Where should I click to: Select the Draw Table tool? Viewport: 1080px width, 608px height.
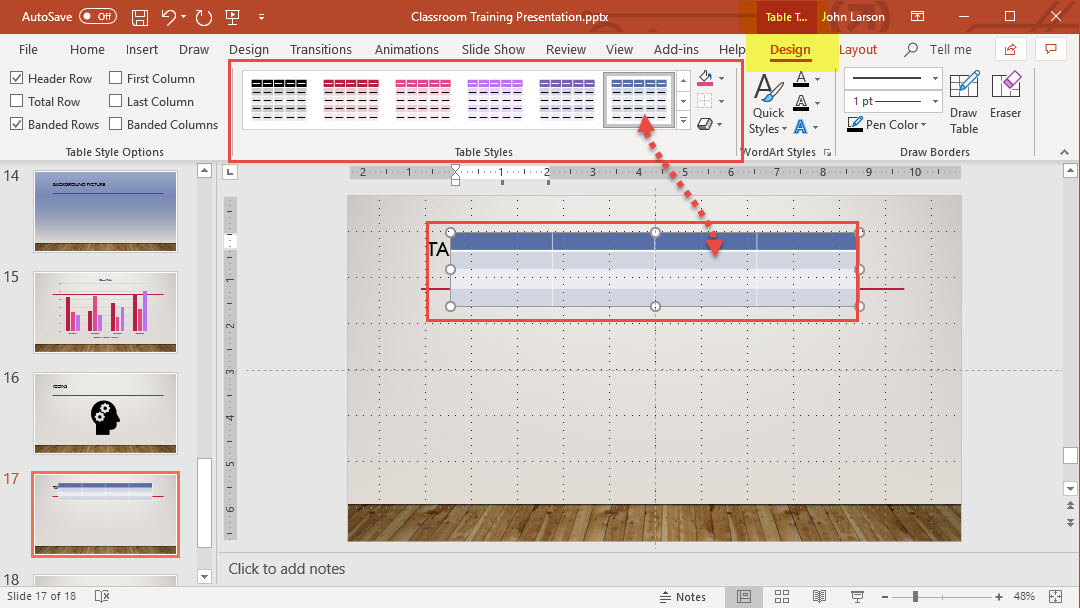(964, 102)
